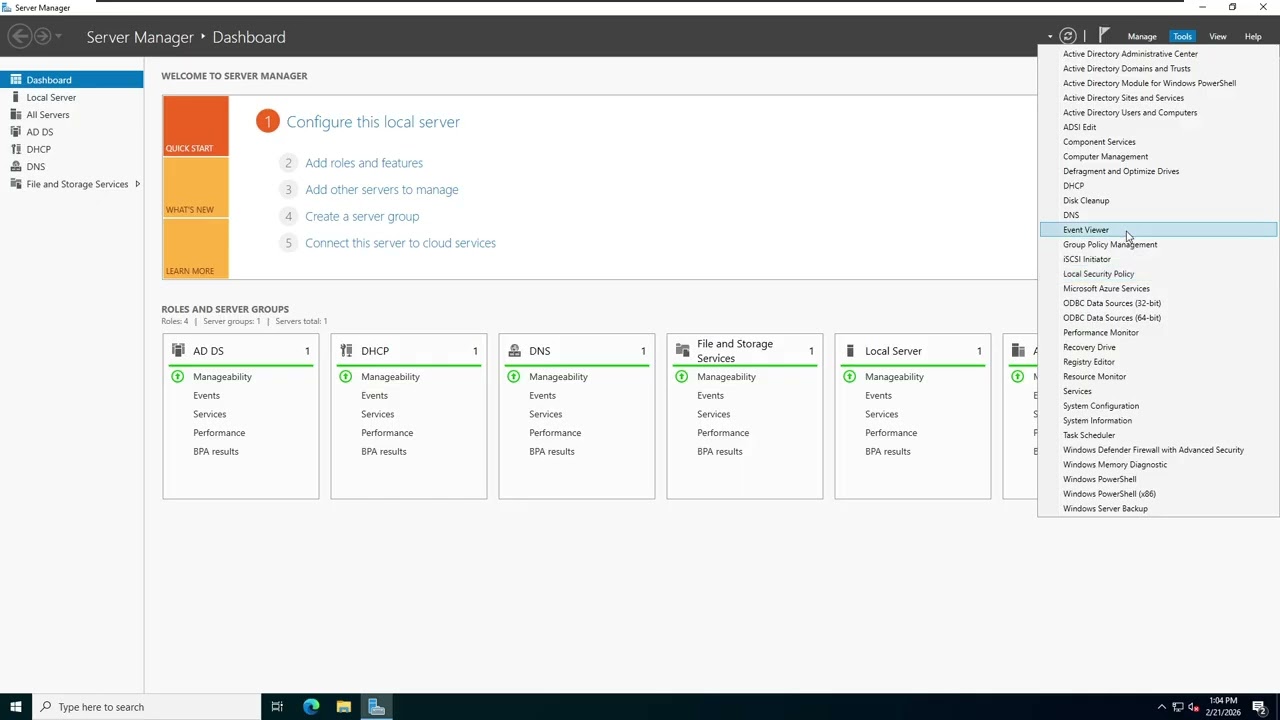Open Services in DHCP tile
The image size is (1280, 720).
click(x=378, y=414)
